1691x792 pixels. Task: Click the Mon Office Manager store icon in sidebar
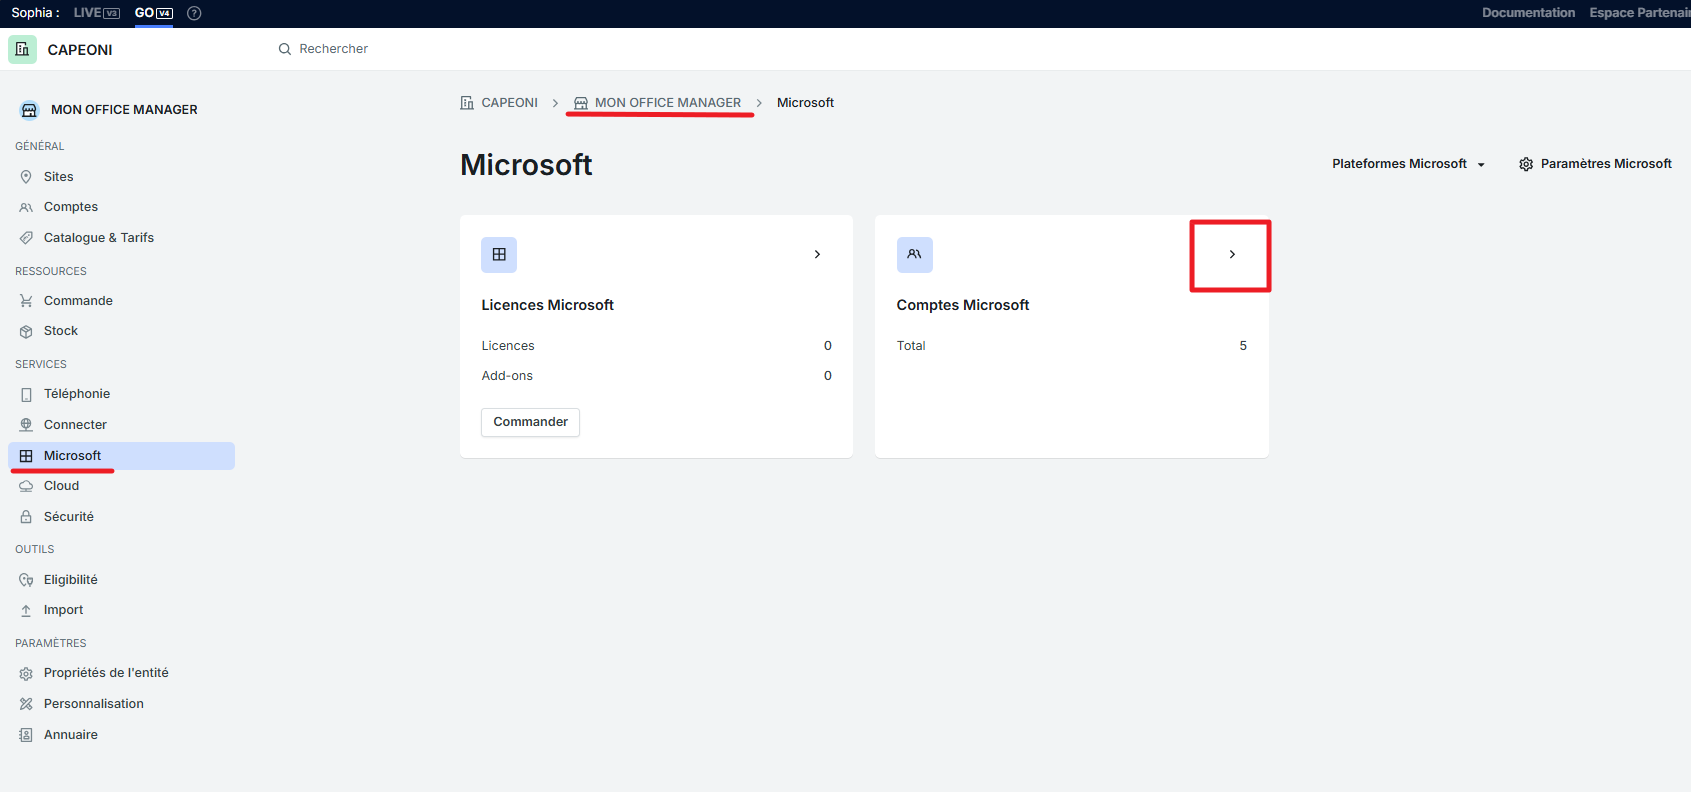pos(29,110)
